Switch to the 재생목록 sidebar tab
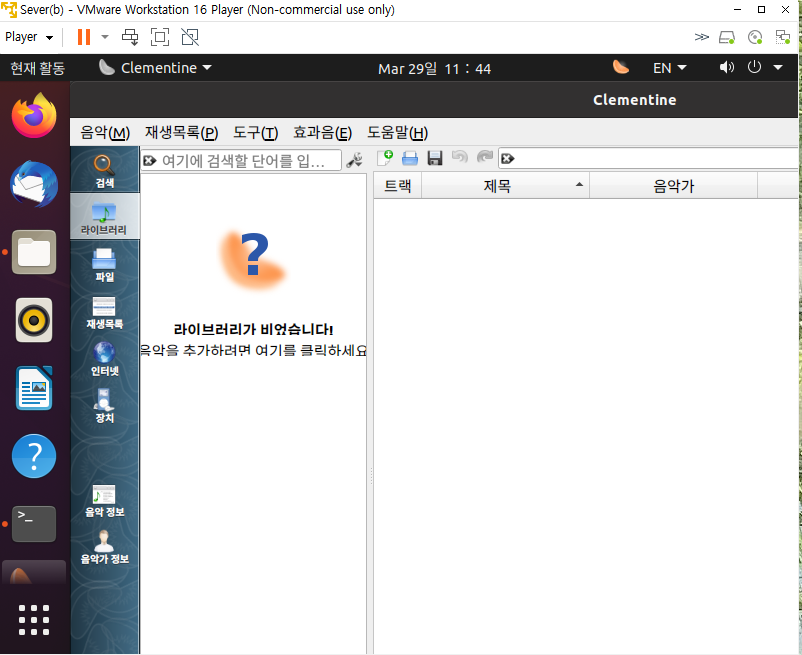This screenshot has height=655, width=802. (104, 312)
